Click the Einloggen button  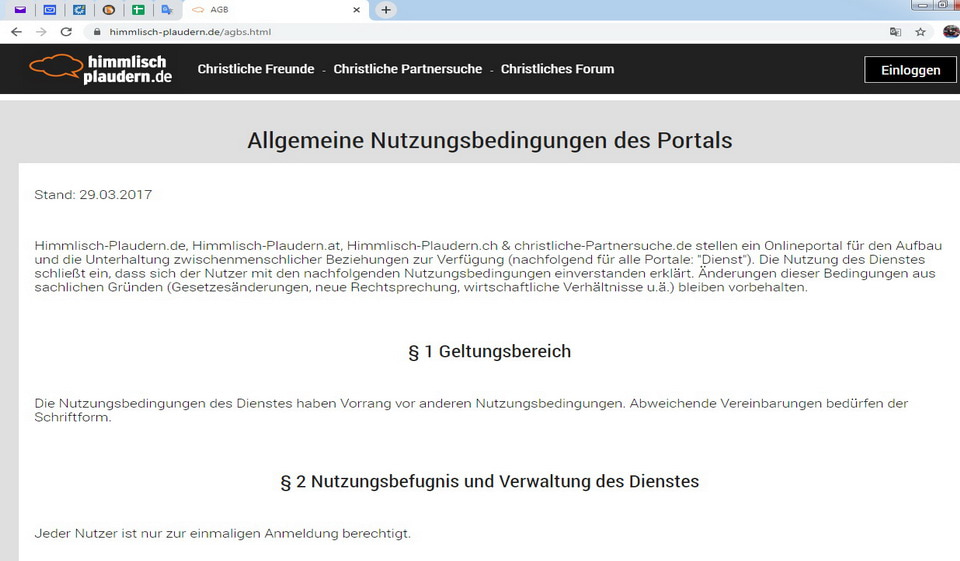point(910,70)
